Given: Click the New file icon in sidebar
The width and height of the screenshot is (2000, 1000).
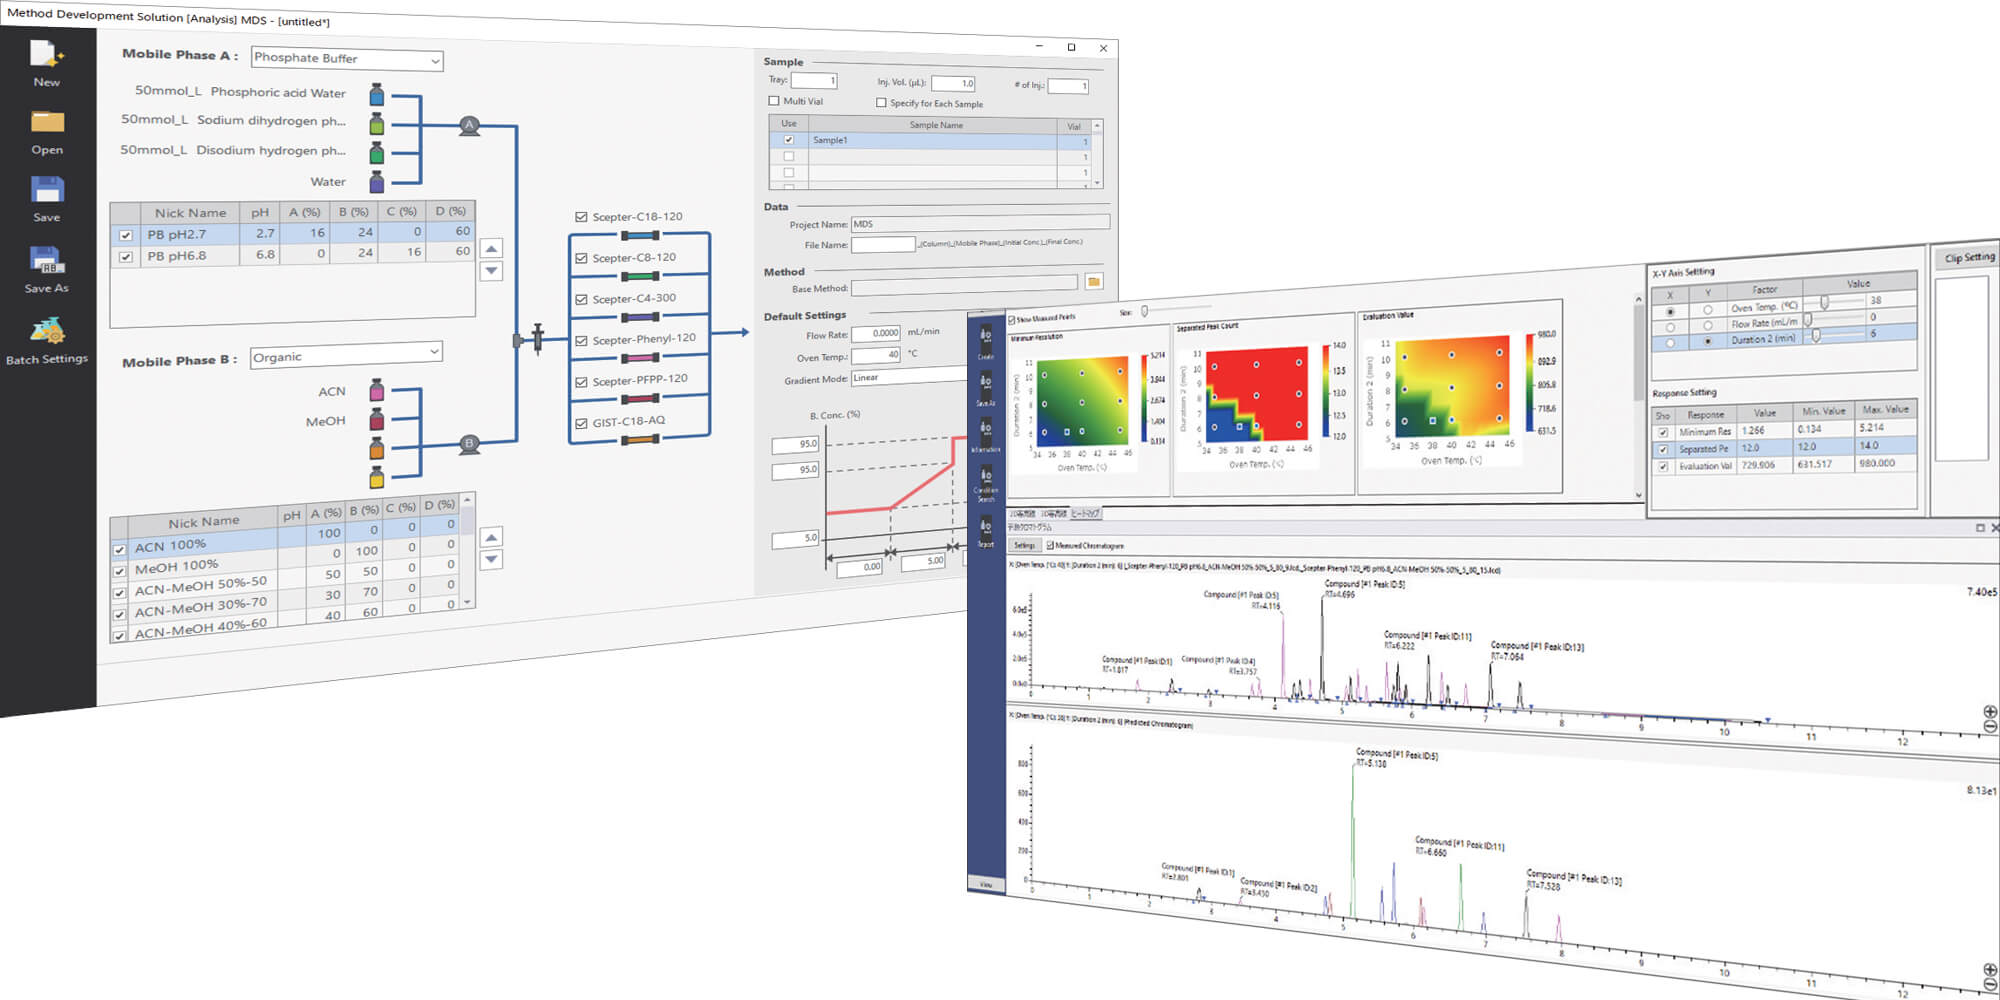Looking at the screenshot, I should click(46, 54).
